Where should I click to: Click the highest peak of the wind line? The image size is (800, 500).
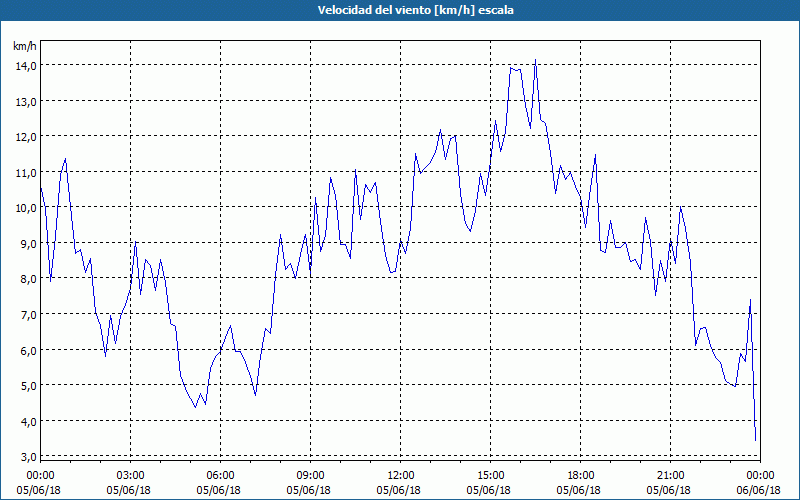click(x=535, y=60)
